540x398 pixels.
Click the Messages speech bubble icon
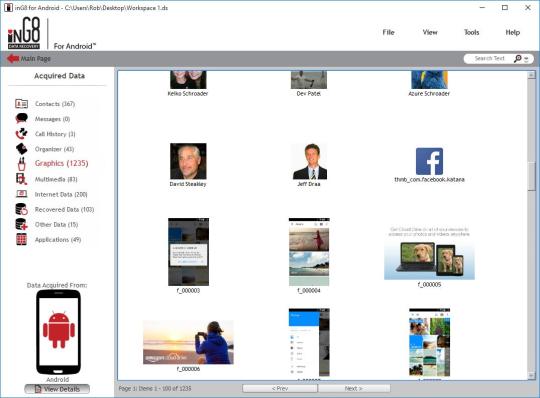[21, 118]
